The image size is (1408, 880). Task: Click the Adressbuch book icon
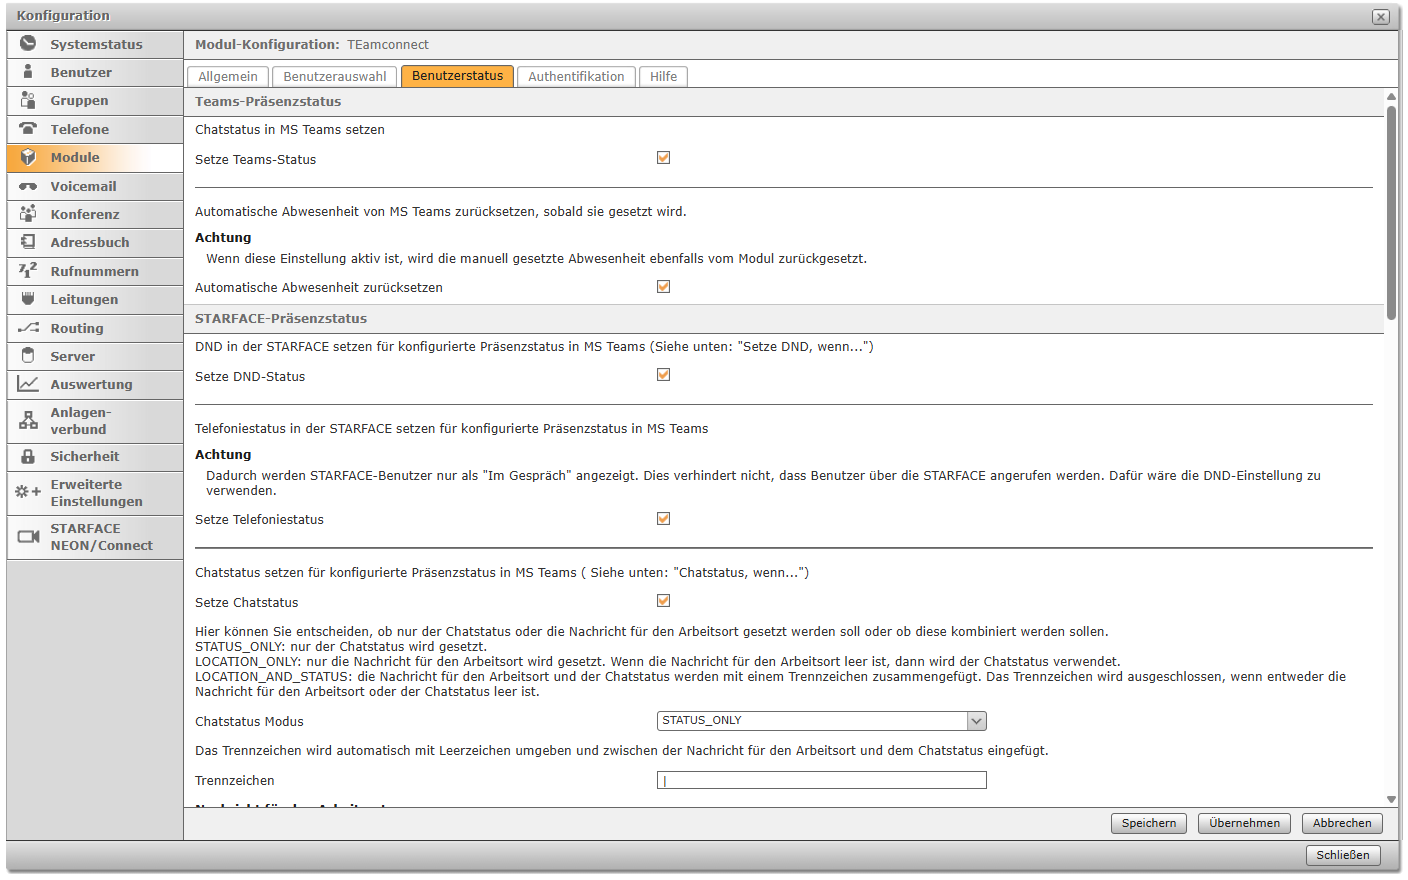pos(28,242)
